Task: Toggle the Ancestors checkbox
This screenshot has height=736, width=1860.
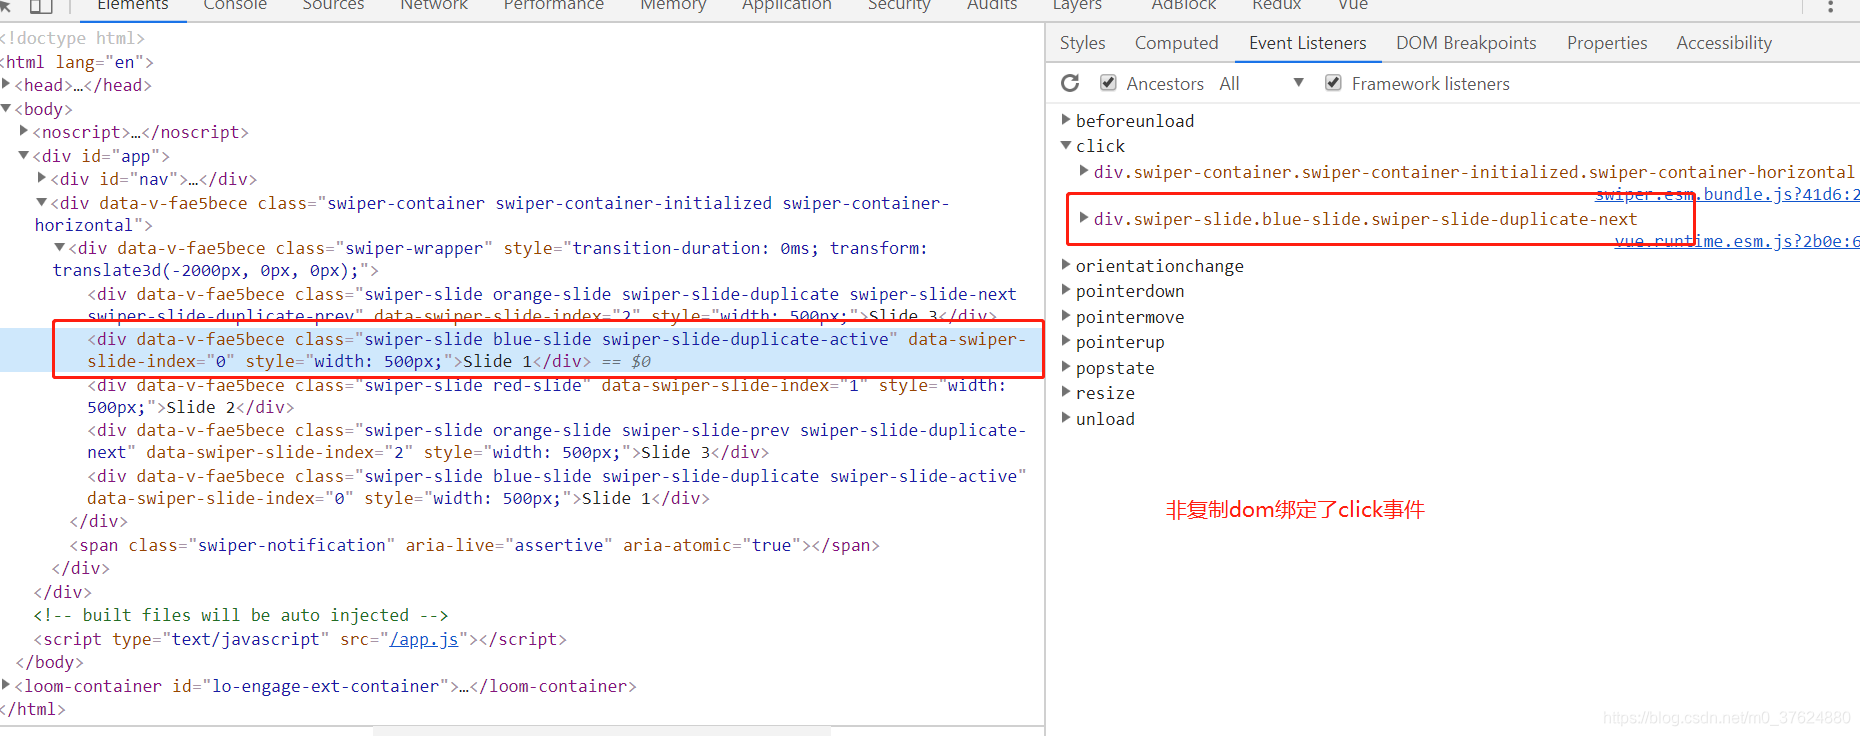Action: pos(1108,83)
